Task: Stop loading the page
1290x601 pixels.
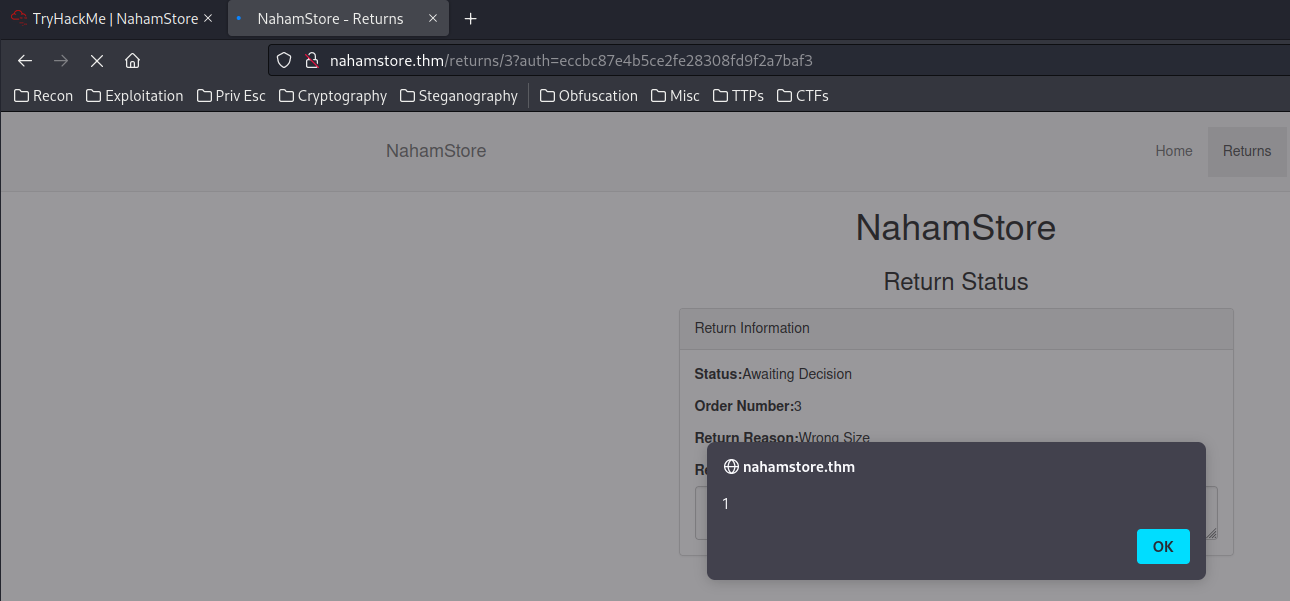Action: pyautogui.click(x=97, y=61)
